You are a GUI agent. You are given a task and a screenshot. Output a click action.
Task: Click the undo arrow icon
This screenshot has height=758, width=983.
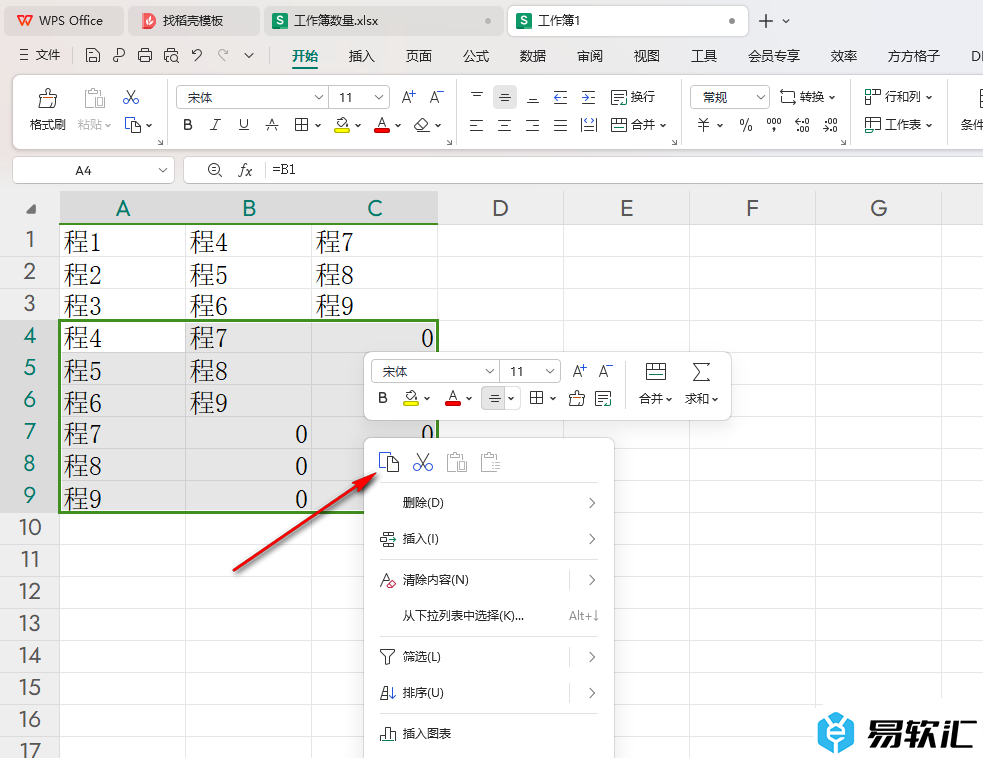click(x=197, y=55)
